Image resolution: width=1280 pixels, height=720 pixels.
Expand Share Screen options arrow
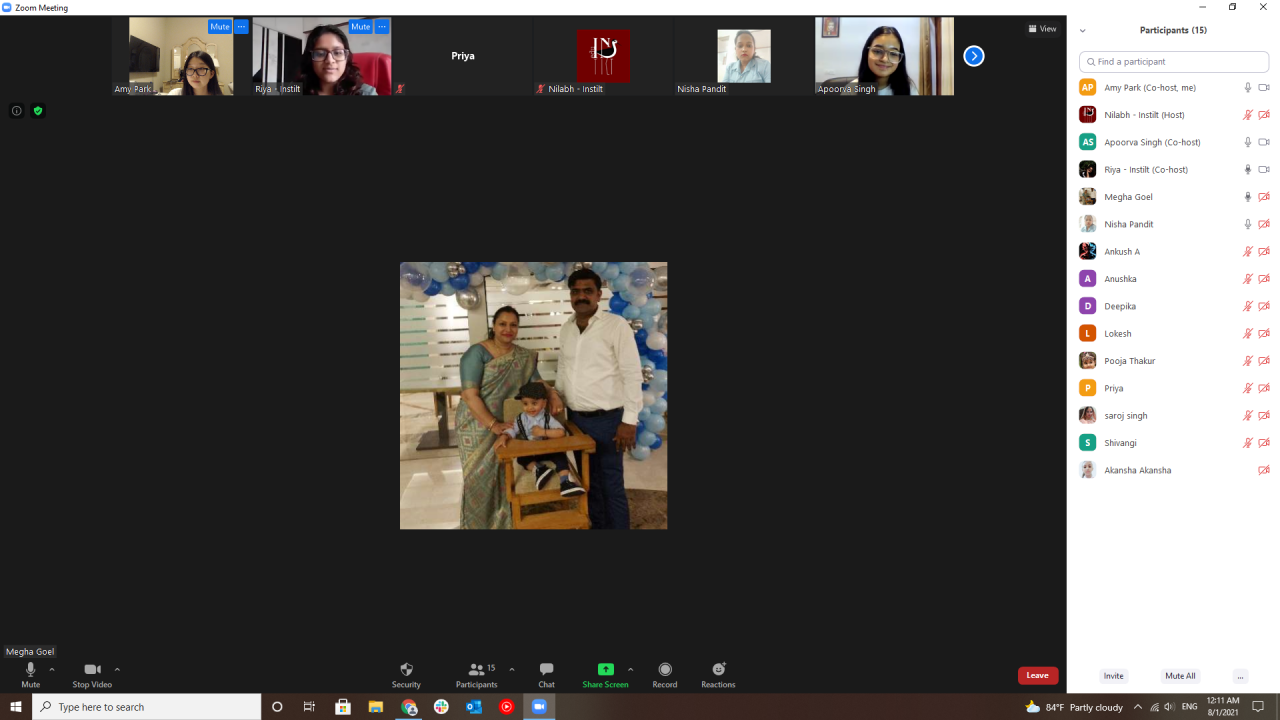630,669
